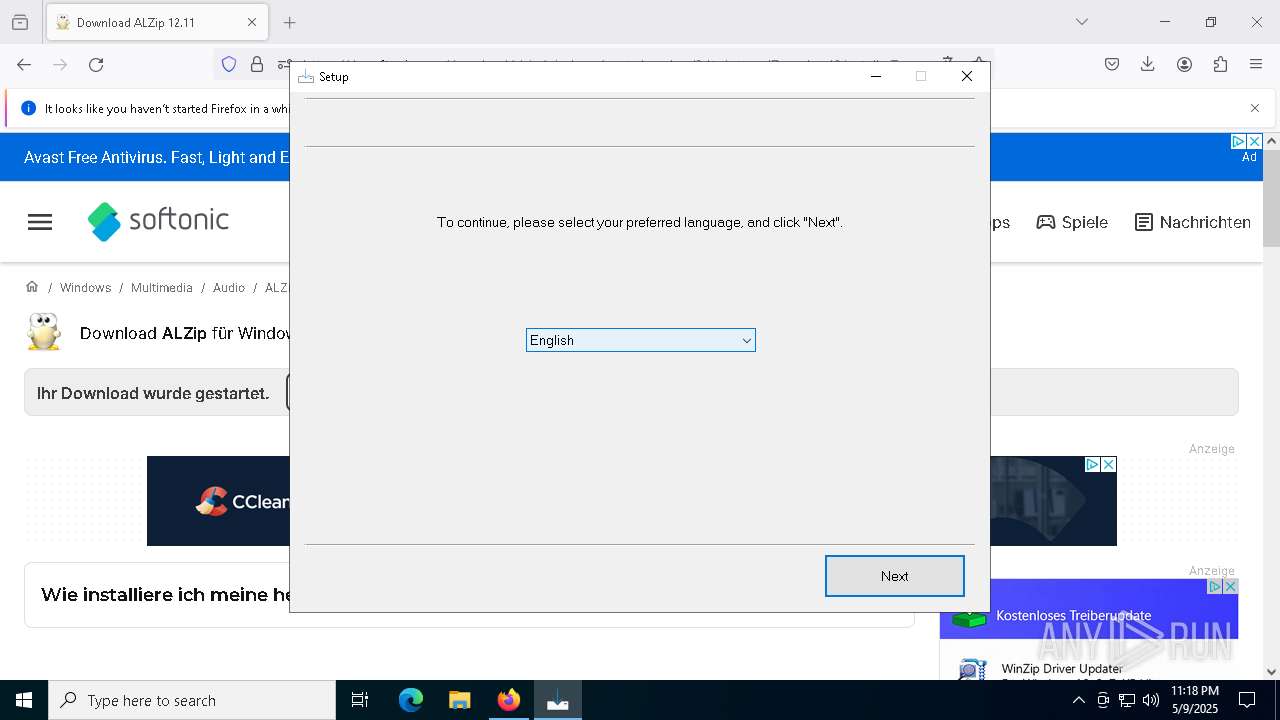Show hidden system tray icons
The image size is (1280, 720).
1078,700
